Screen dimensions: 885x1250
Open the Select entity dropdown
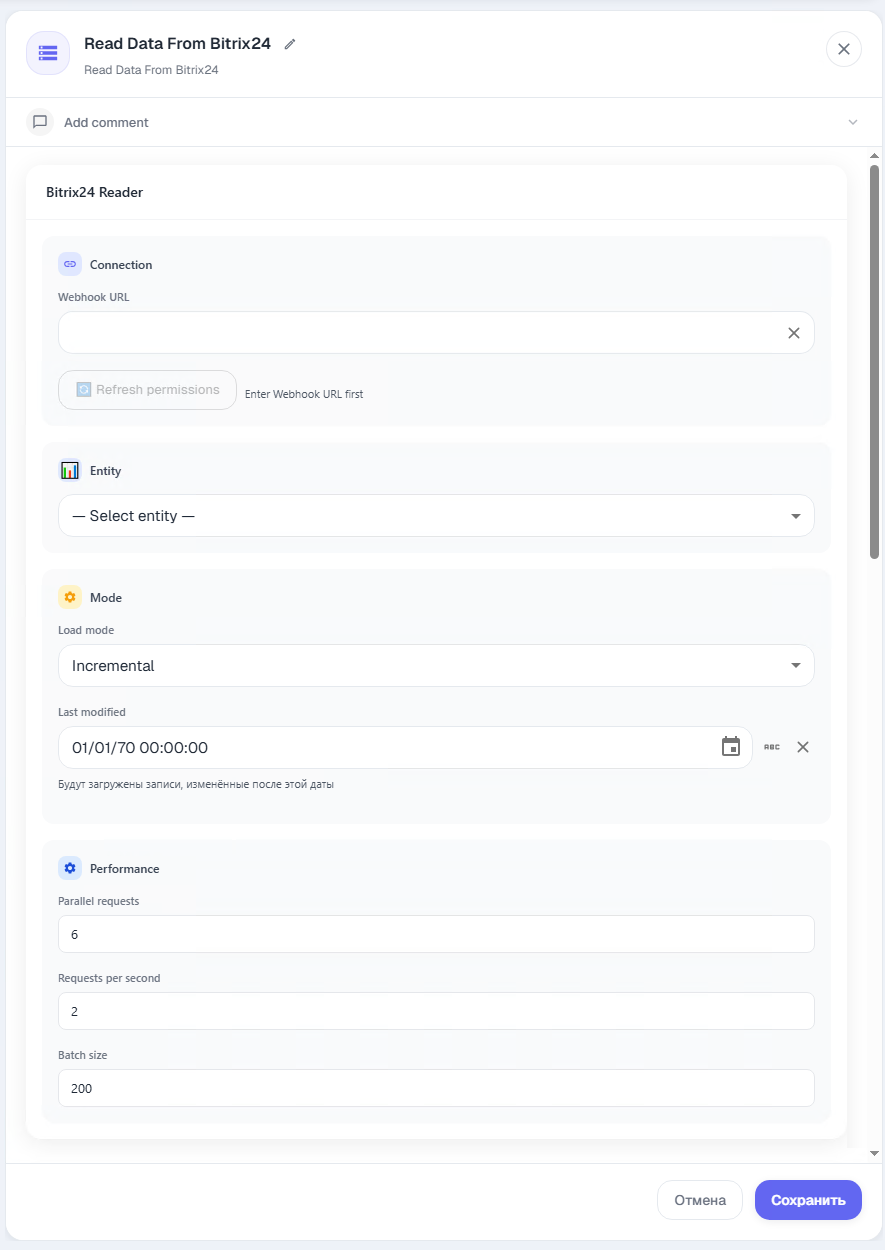pos(436,516)
